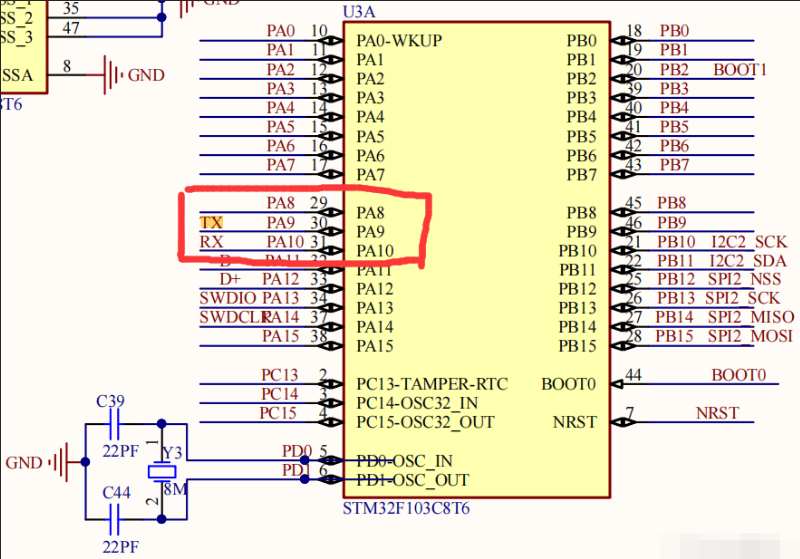This screenshot has width=800, height=559.
Task: Click the 22PF value under C39
Action: [120, 451]
